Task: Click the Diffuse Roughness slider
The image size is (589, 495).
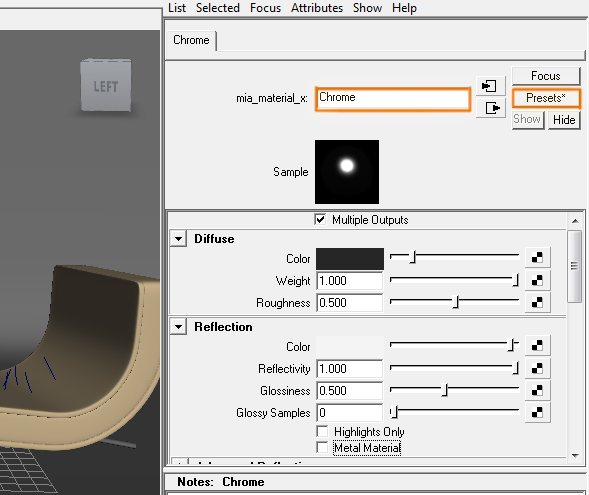Action: [x=455, y=302]
